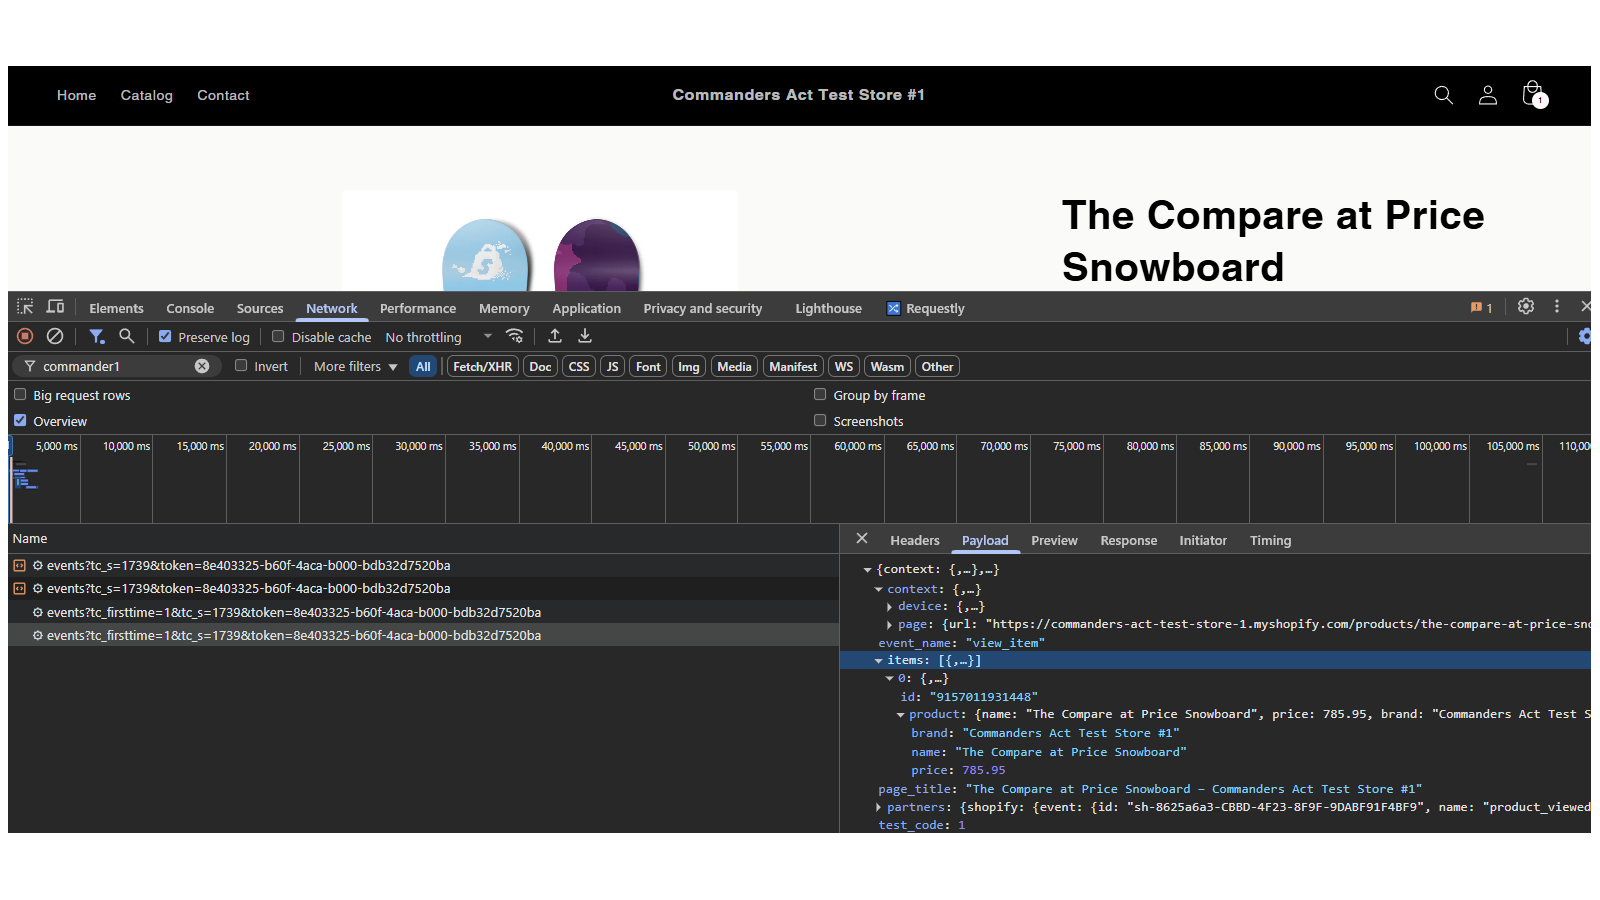Enable Big request rows
Image resolution: width=1600 pixels, height=900 pixels.
click(x=20, y=395)
